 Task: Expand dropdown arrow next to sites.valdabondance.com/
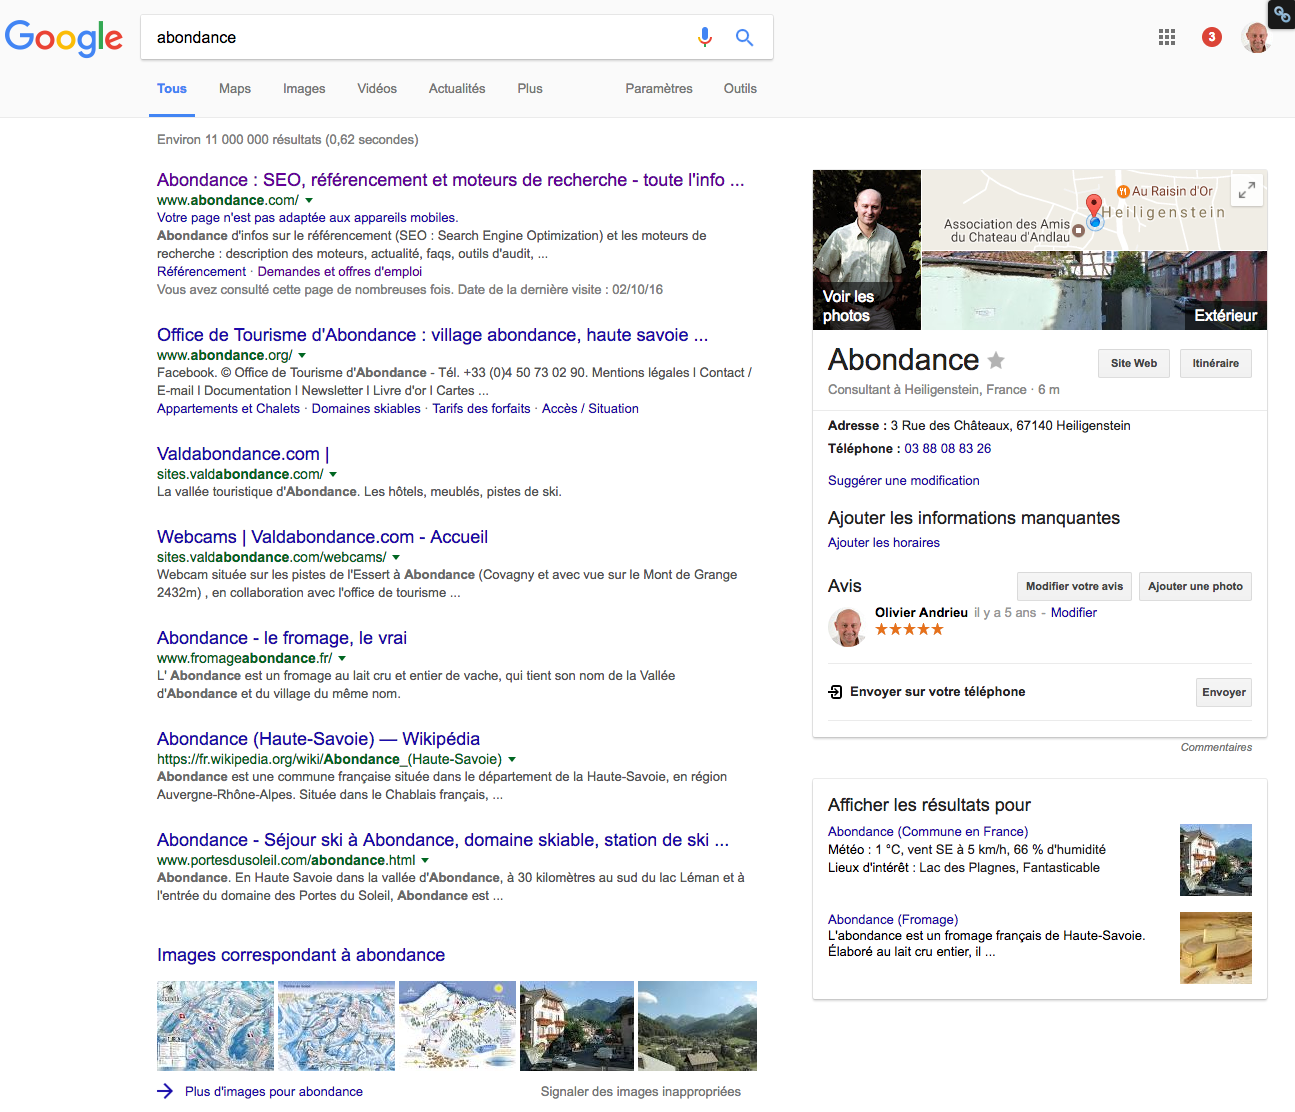pyautogui.click(x=333, y=475)
